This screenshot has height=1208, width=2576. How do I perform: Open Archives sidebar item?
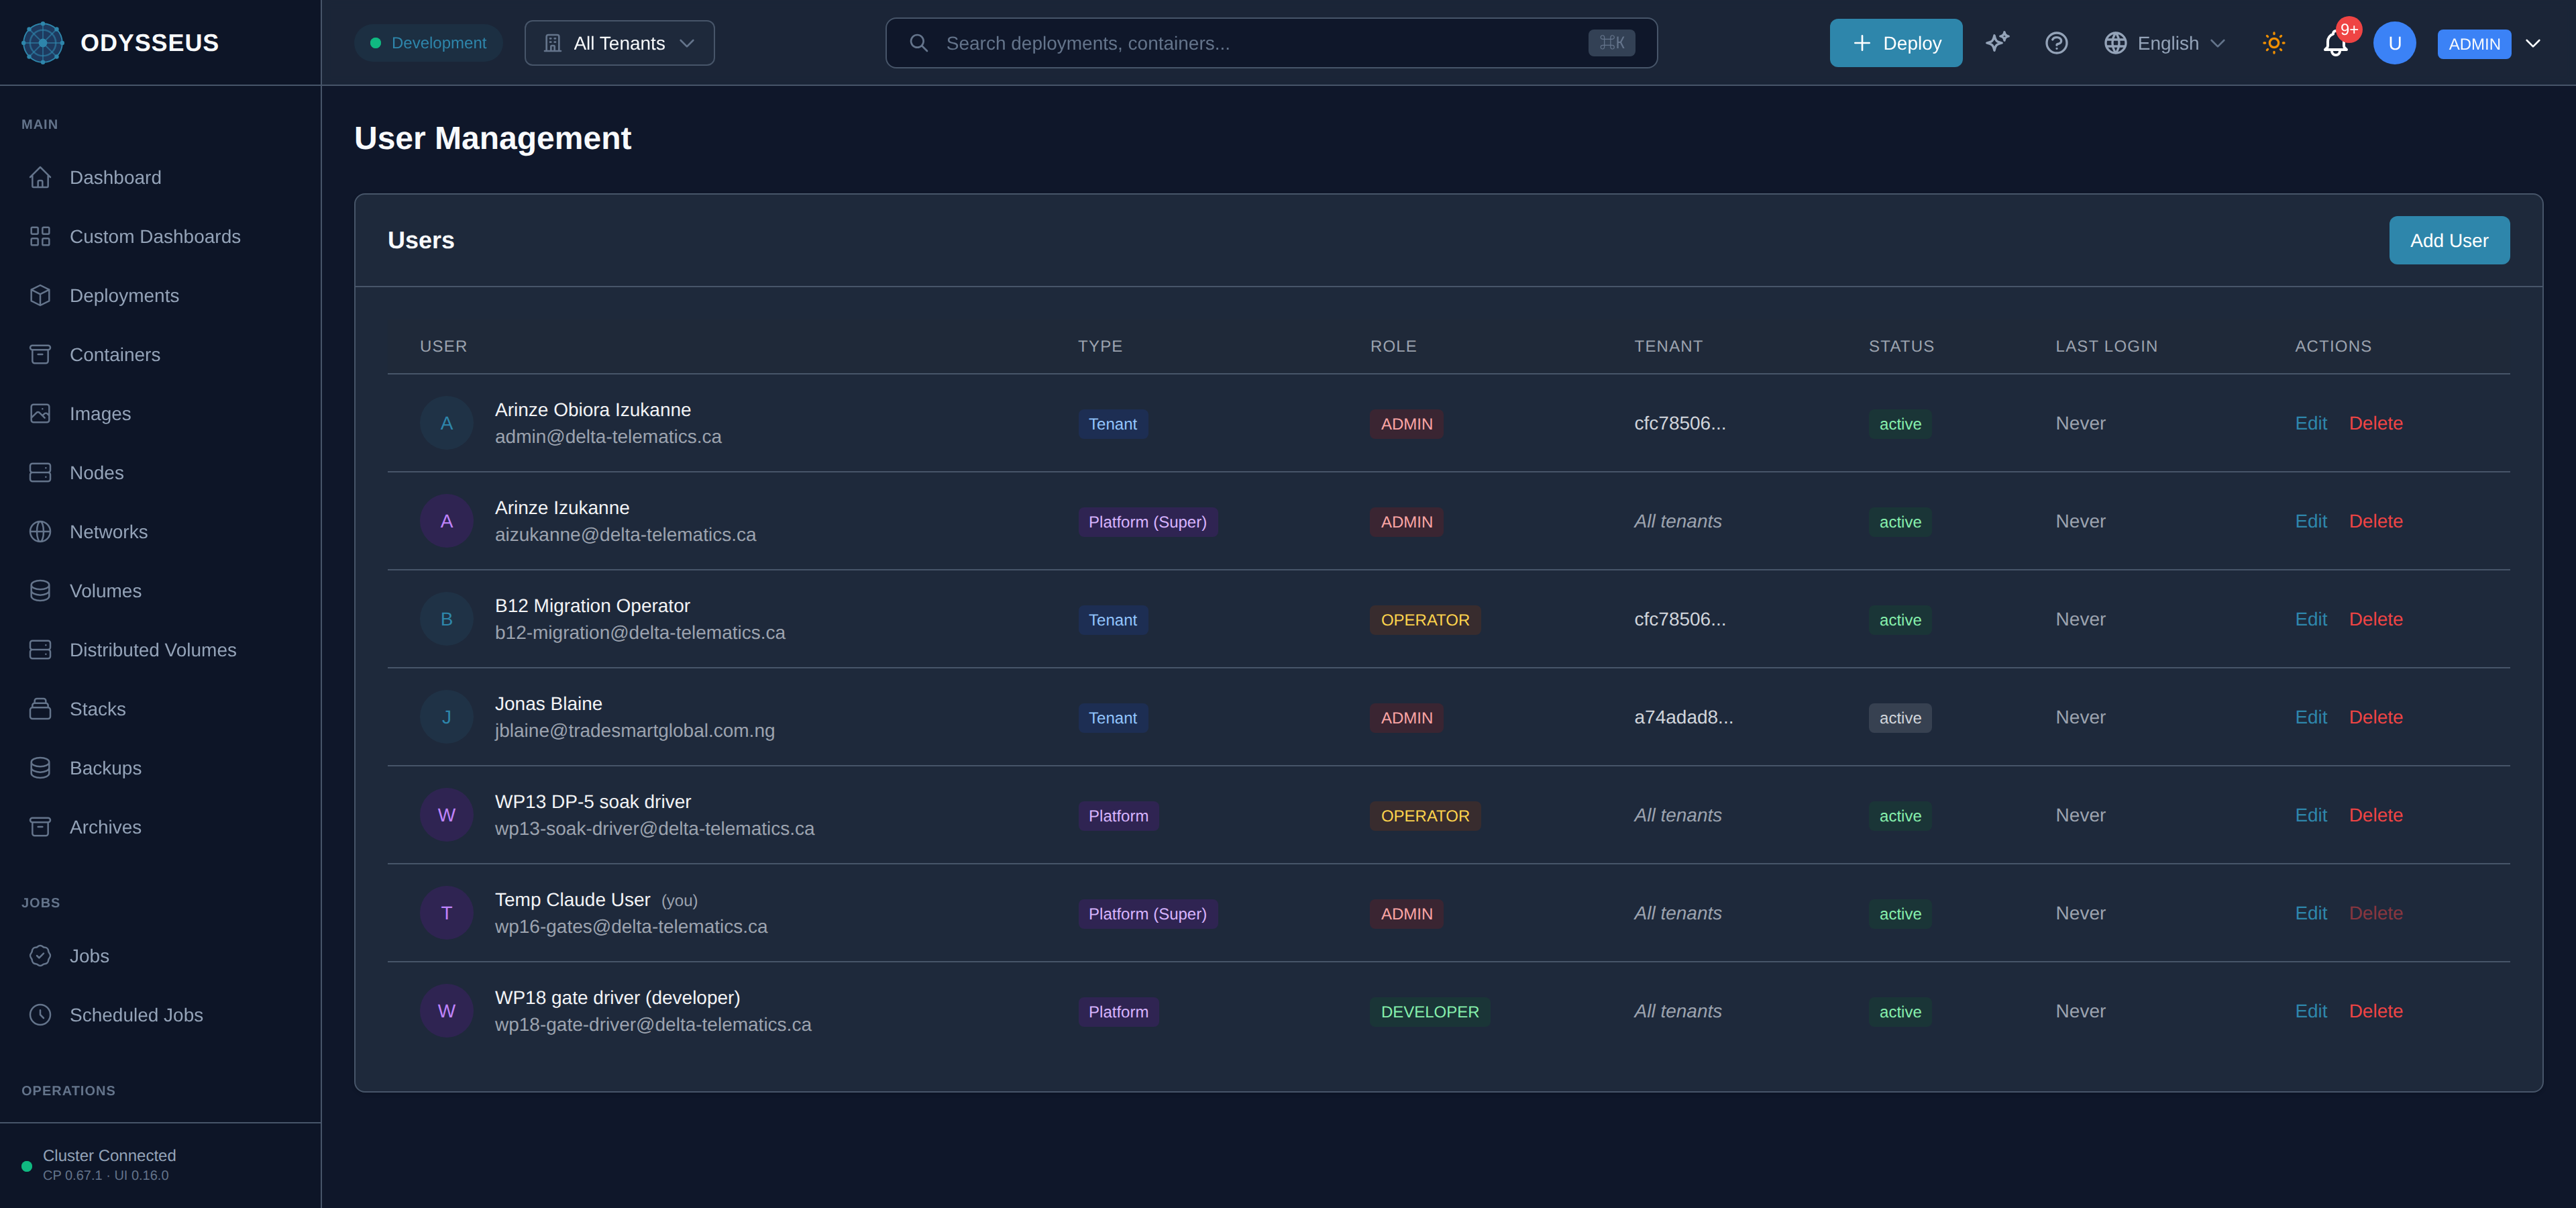pyautogui.click(x=160, y=826)
